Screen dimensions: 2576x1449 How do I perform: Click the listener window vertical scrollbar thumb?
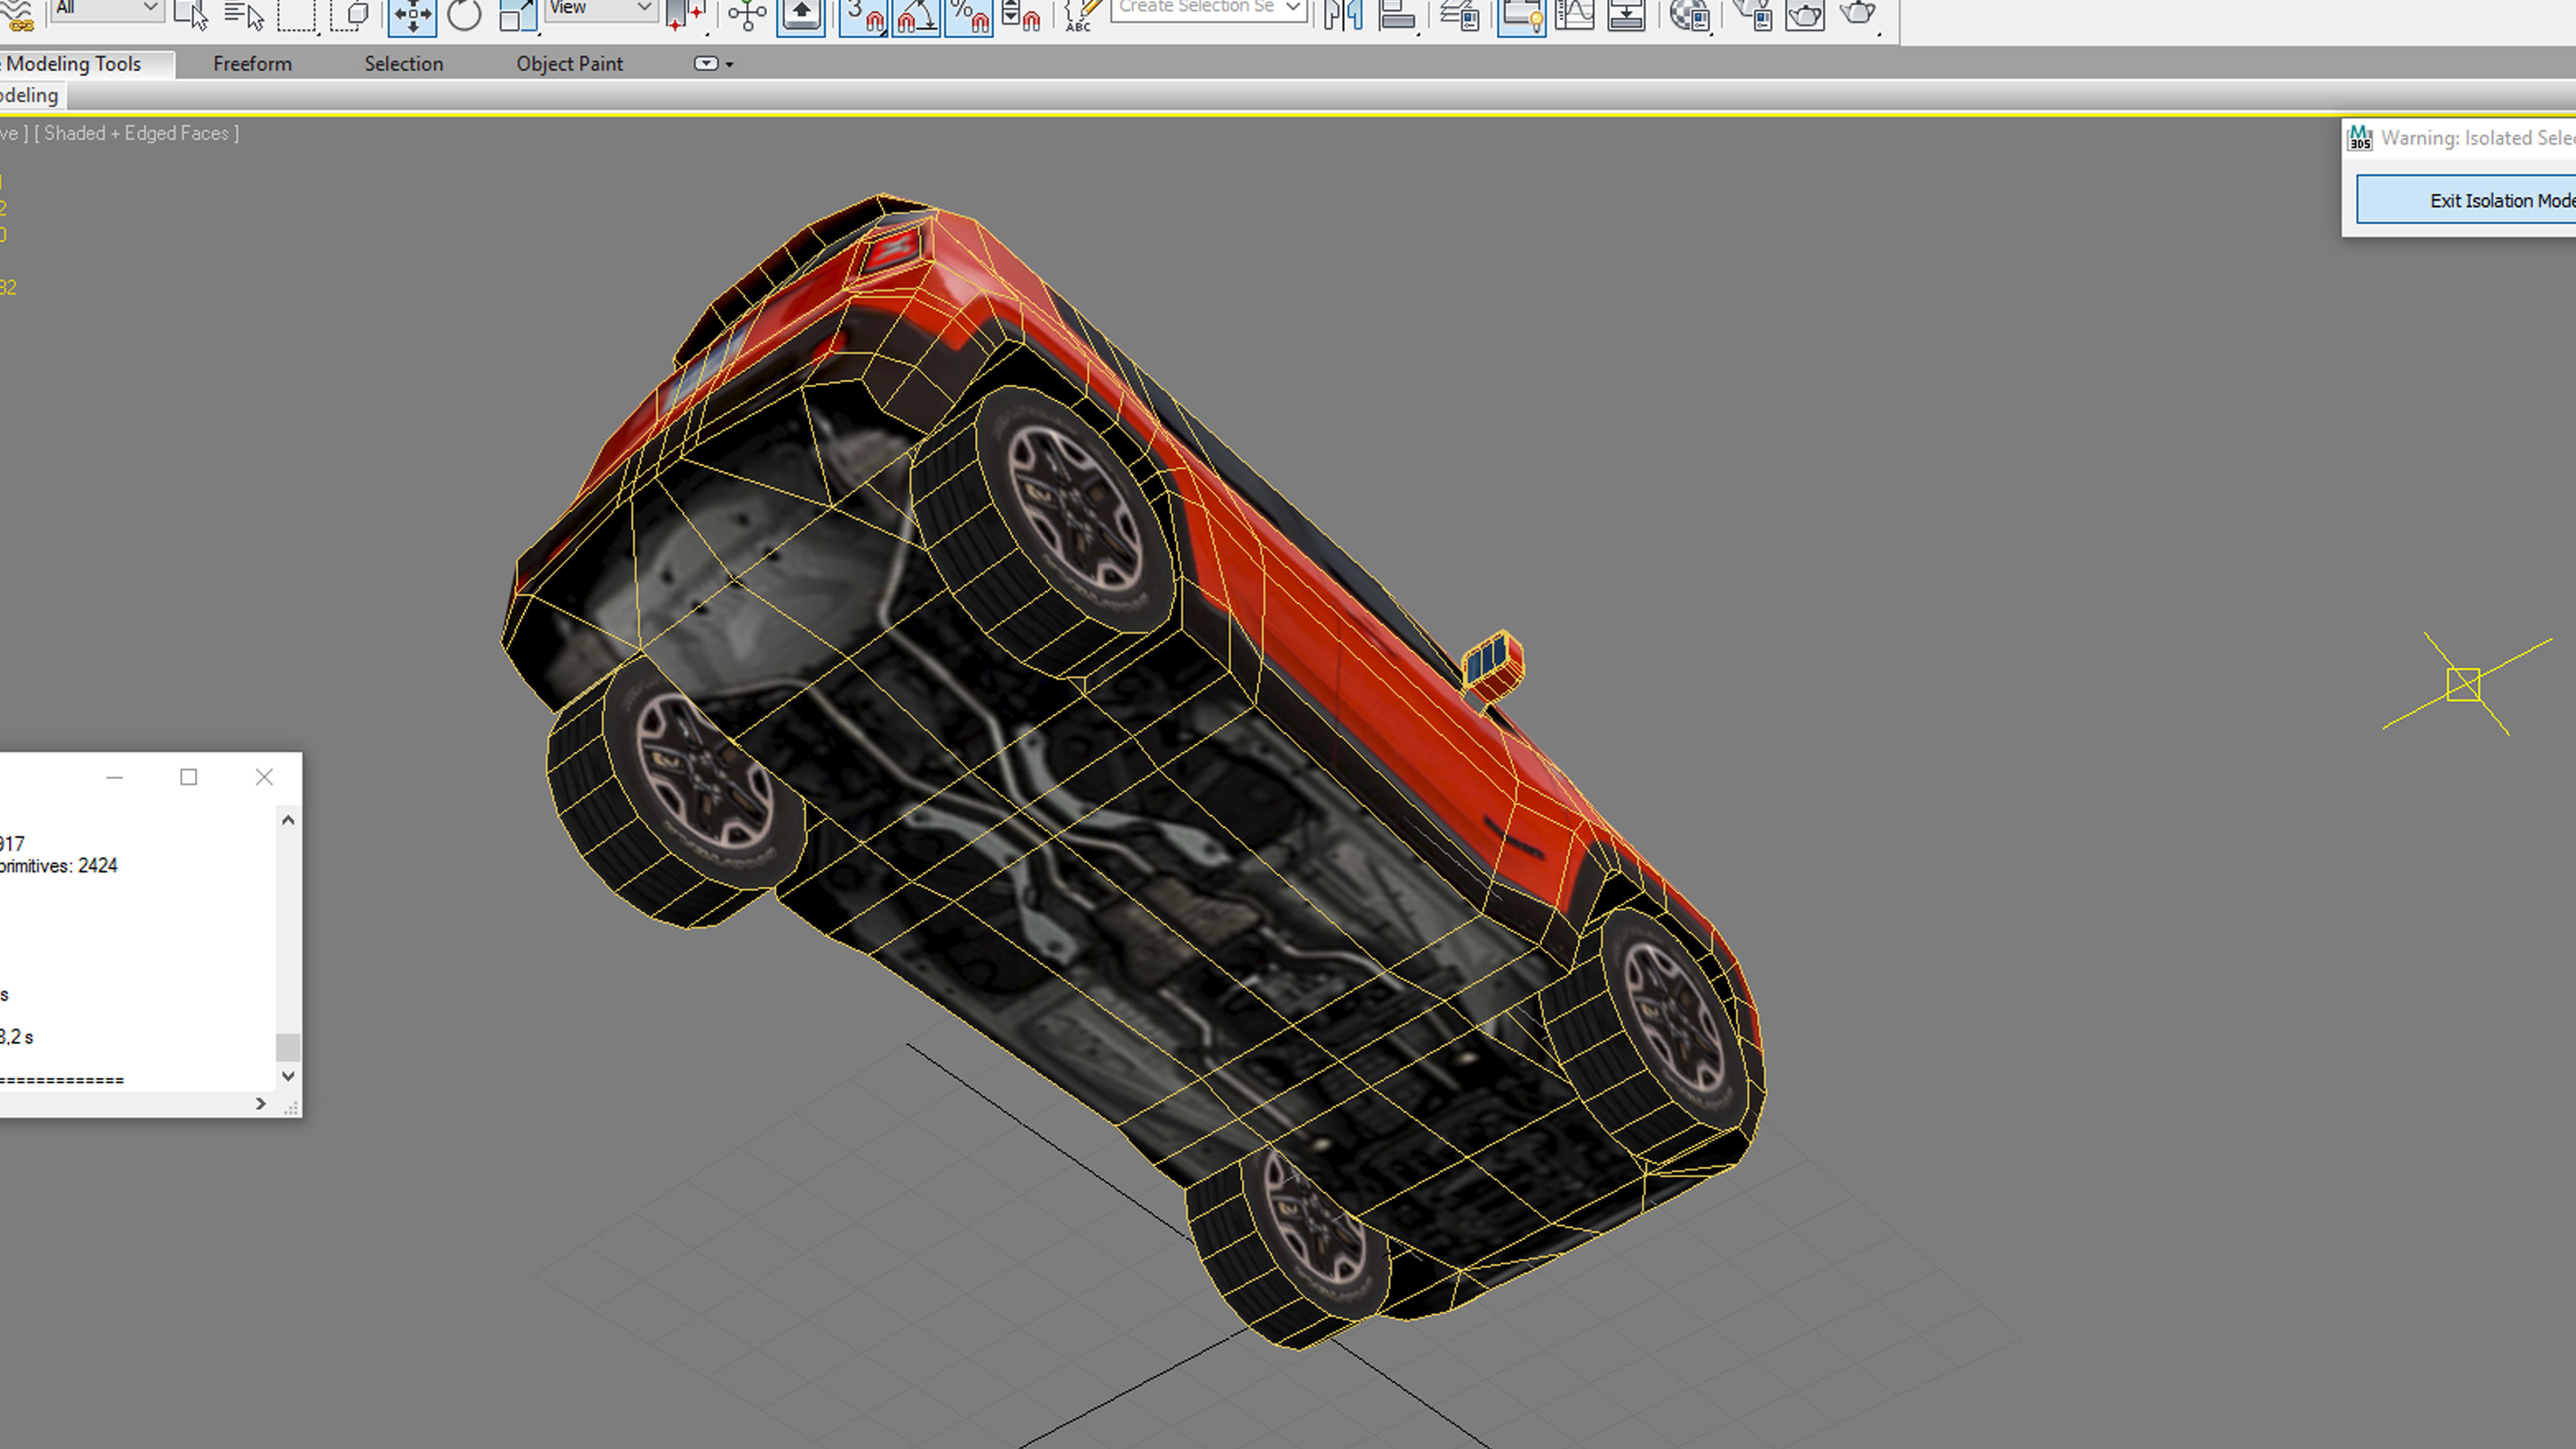click(288, 1047)
